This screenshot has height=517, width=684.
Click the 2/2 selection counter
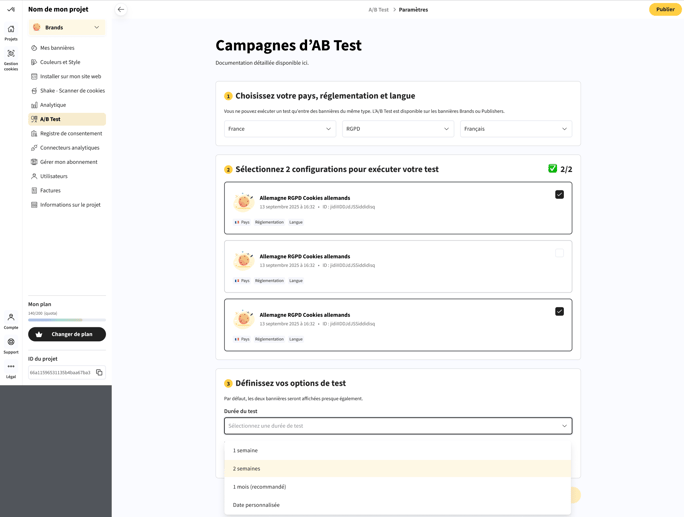(x=566, y=169)
